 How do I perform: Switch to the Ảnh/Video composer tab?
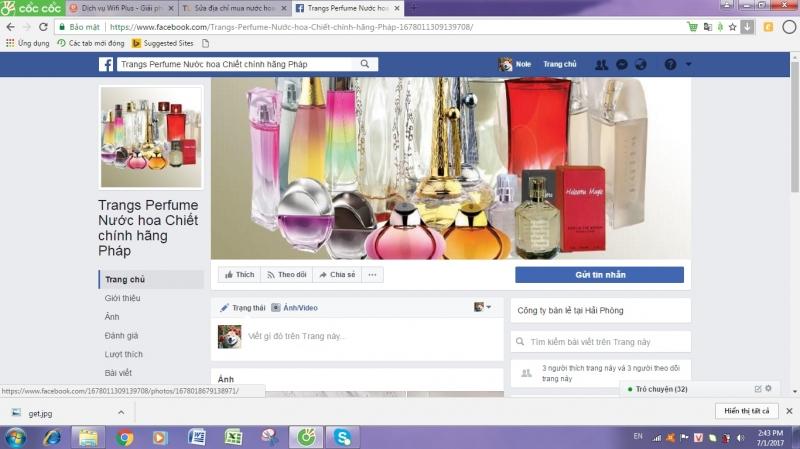[295, 307]
